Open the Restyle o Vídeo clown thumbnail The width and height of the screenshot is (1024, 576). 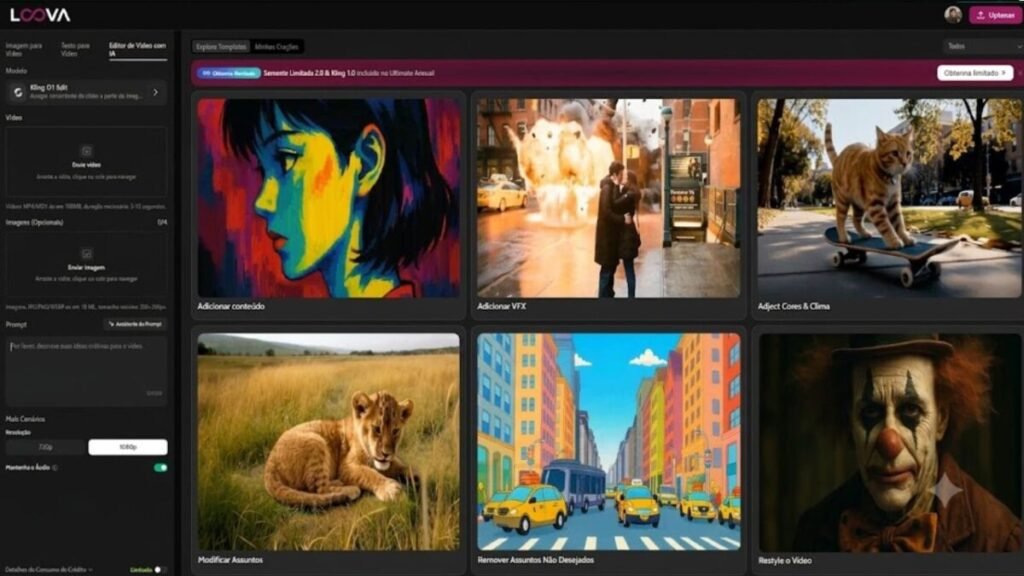pos(889,442)
